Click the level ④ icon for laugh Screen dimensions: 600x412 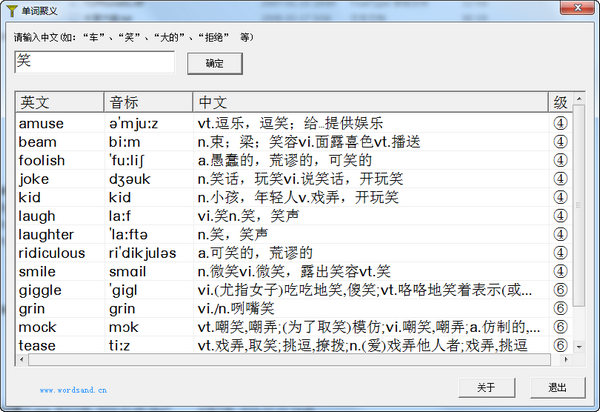tap(560, 216)
